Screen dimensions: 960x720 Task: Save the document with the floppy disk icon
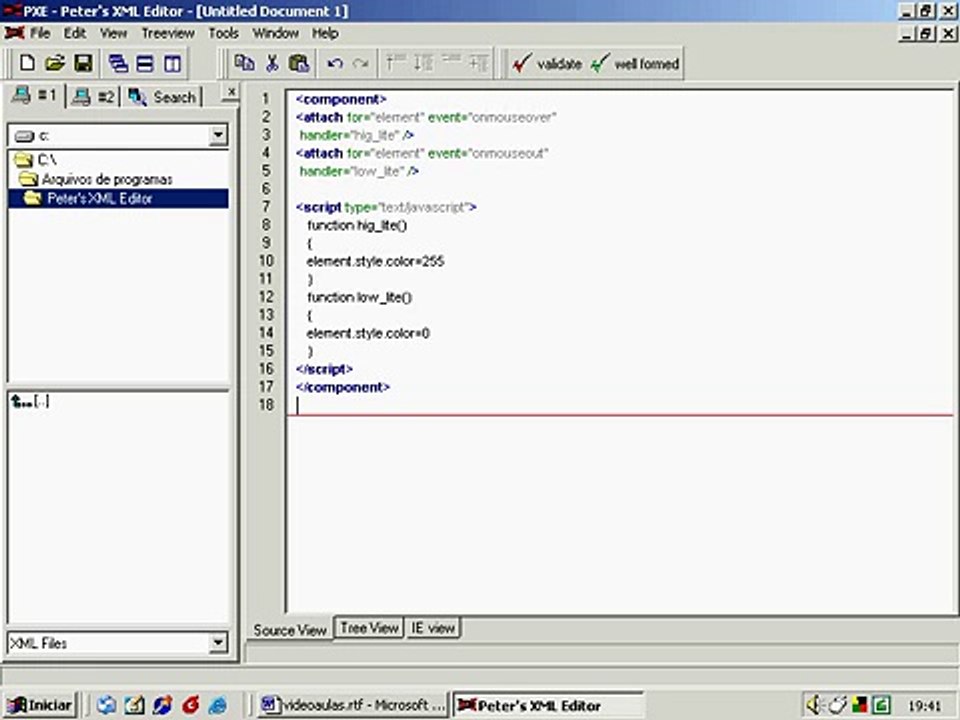click(83, 63)
